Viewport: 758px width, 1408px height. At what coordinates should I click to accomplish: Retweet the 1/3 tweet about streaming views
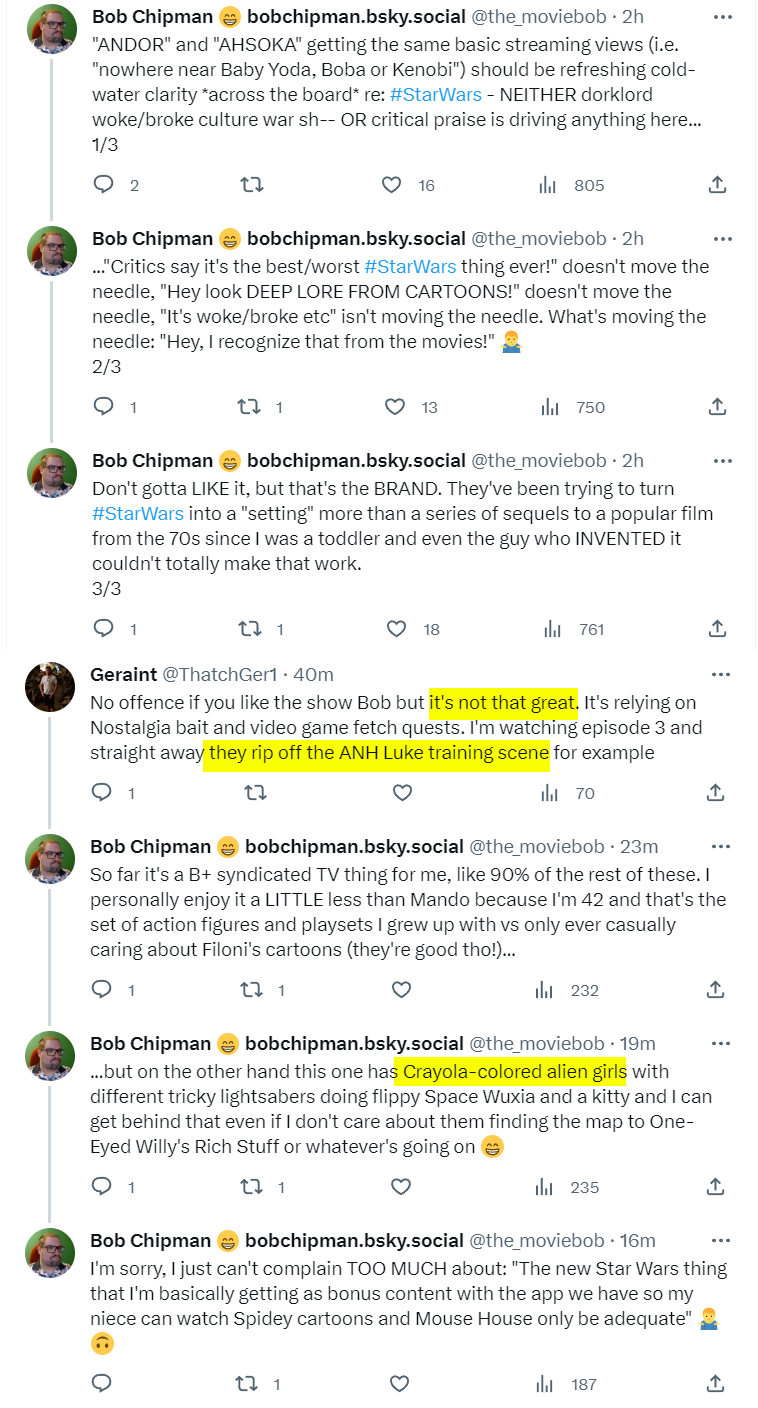[x=253, y=185]
